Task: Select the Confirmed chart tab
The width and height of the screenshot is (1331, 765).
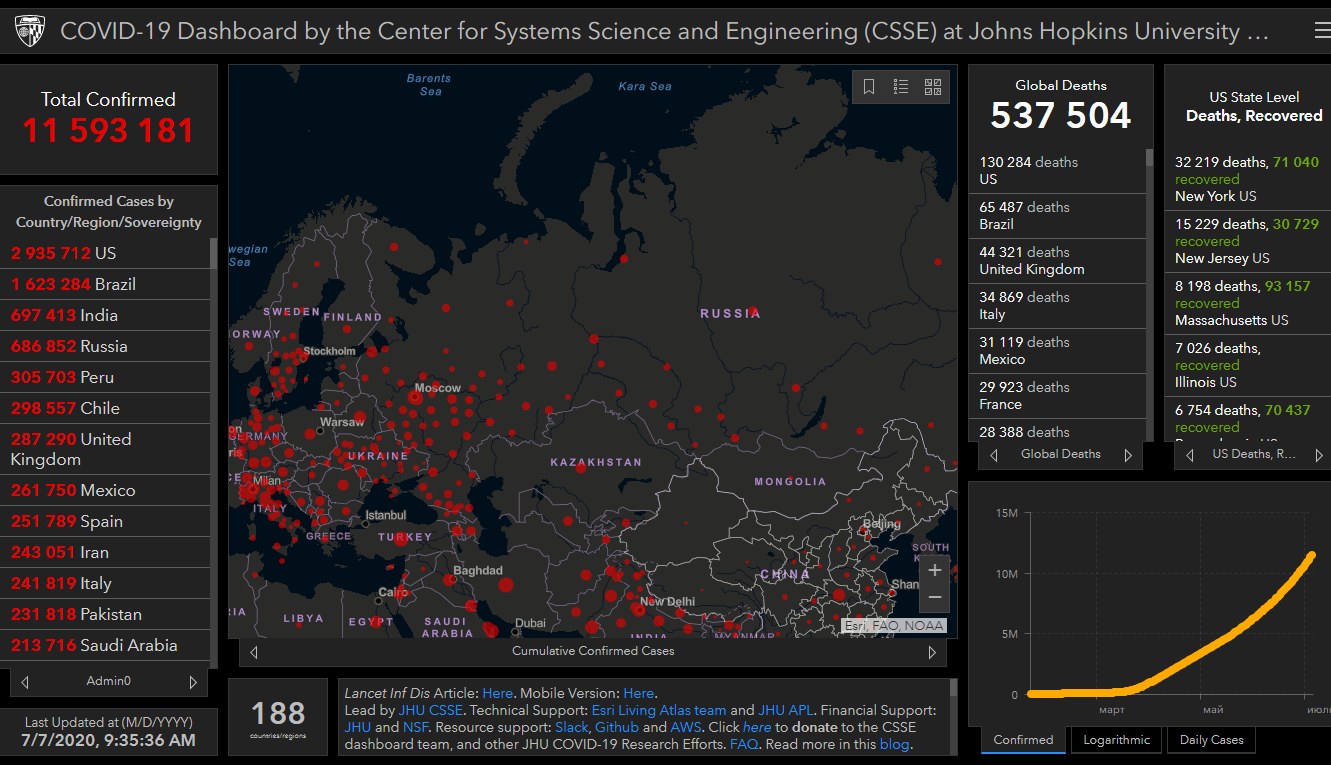Action: 1023,740
